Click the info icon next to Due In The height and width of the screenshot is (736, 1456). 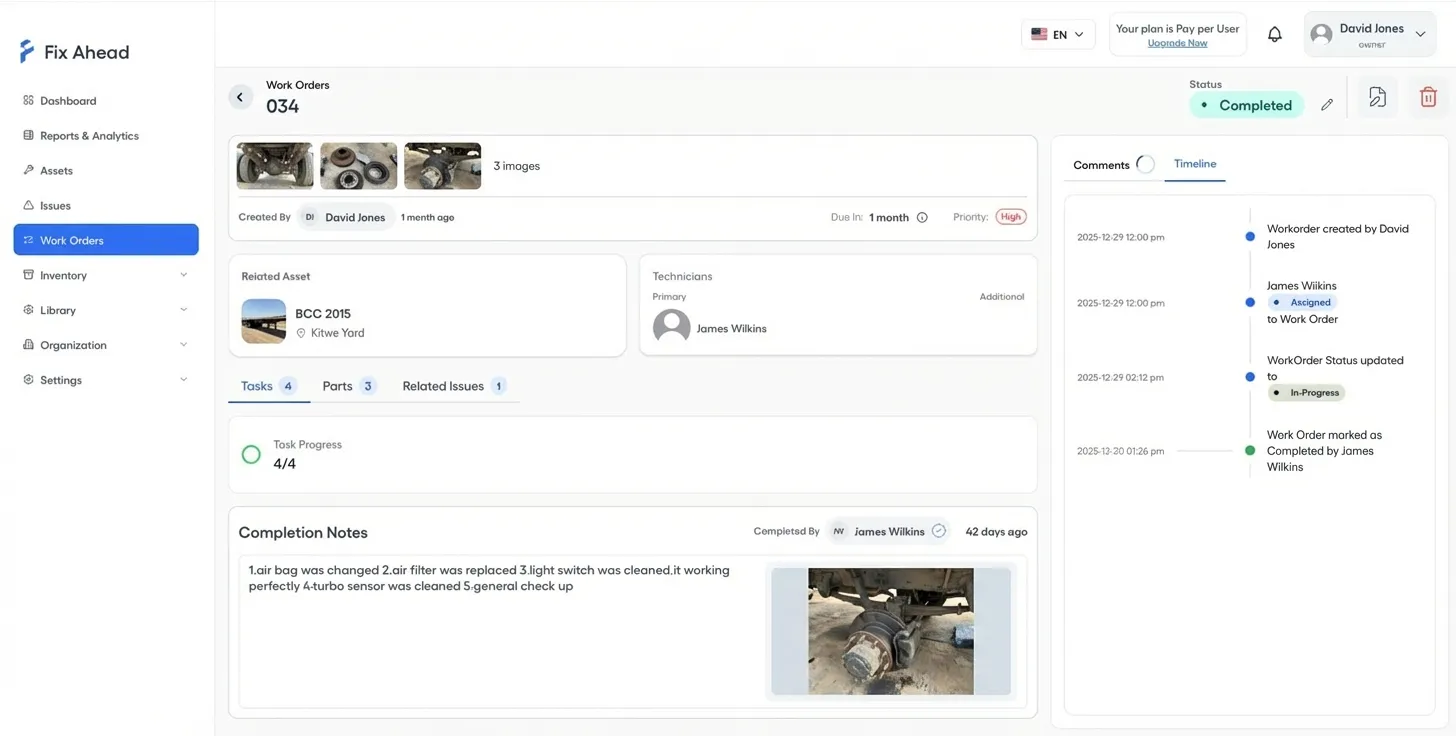(922, 217)
